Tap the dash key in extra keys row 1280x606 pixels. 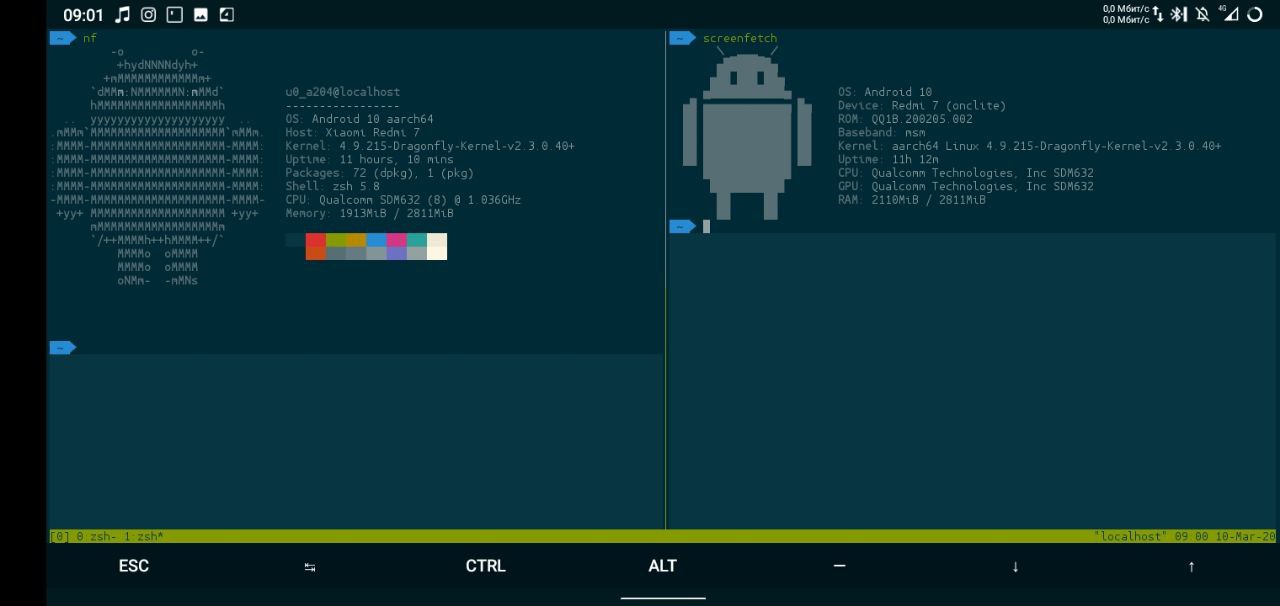point(839,566)
